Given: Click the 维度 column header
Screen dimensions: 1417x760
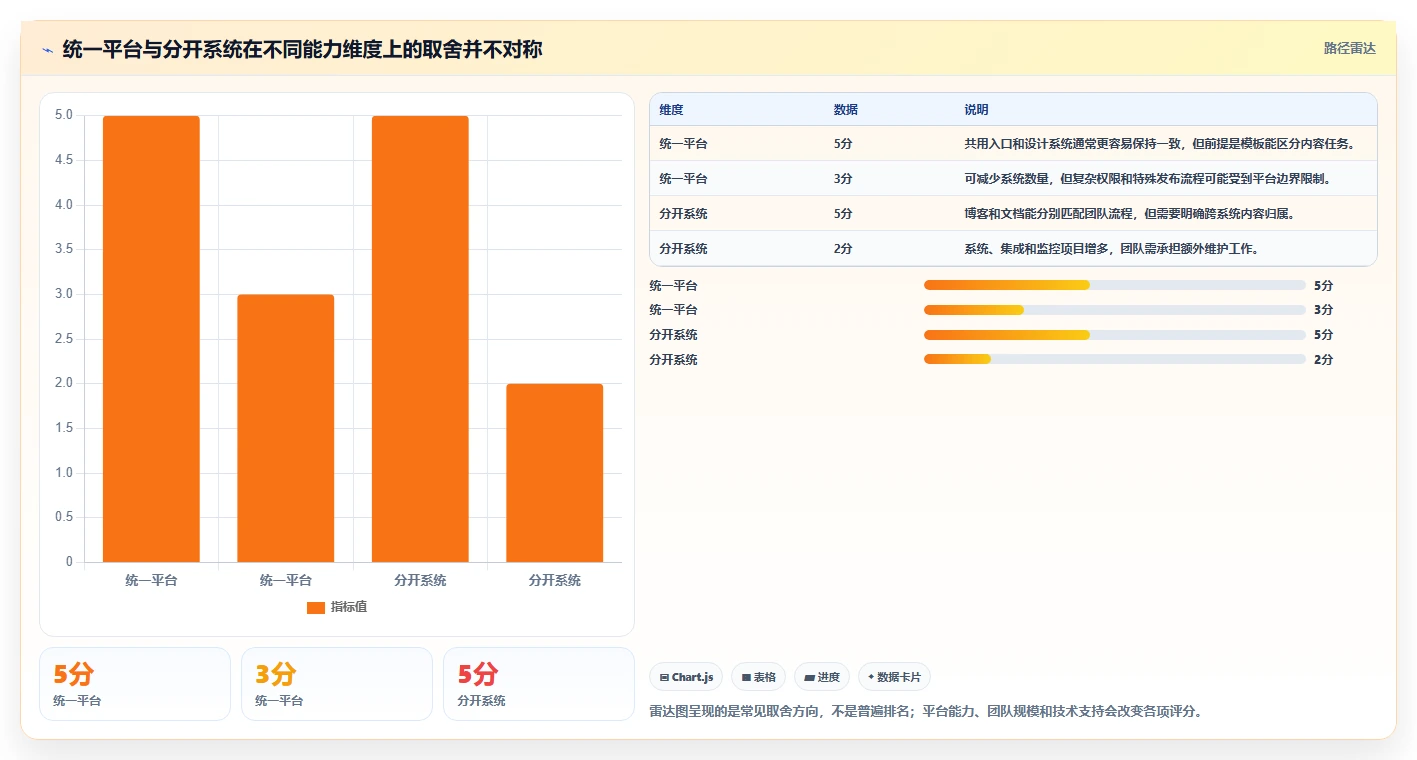Looking at the screenshot, I should pyautogui.click(x=671, y=110).
